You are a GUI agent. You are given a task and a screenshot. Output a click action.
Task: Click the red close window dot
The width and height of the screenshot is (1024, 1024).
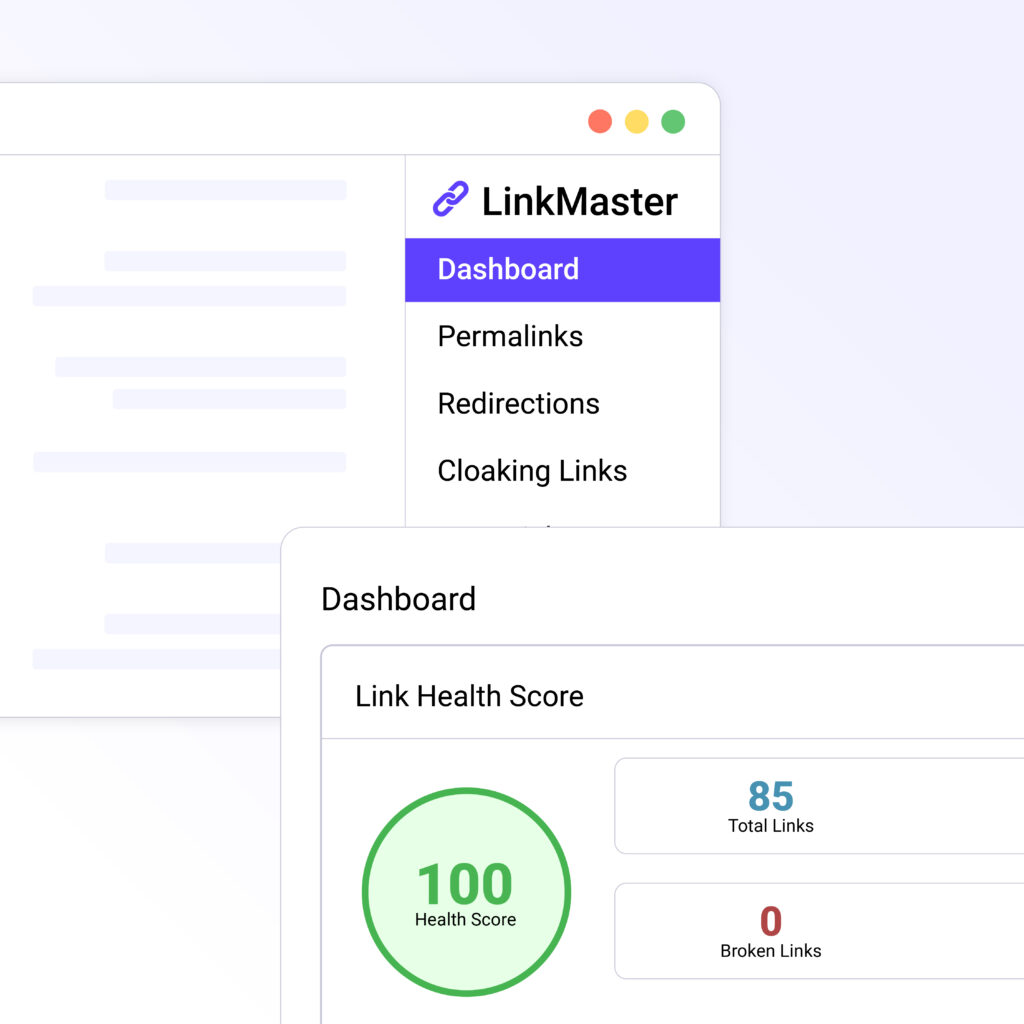pos(600,122)
